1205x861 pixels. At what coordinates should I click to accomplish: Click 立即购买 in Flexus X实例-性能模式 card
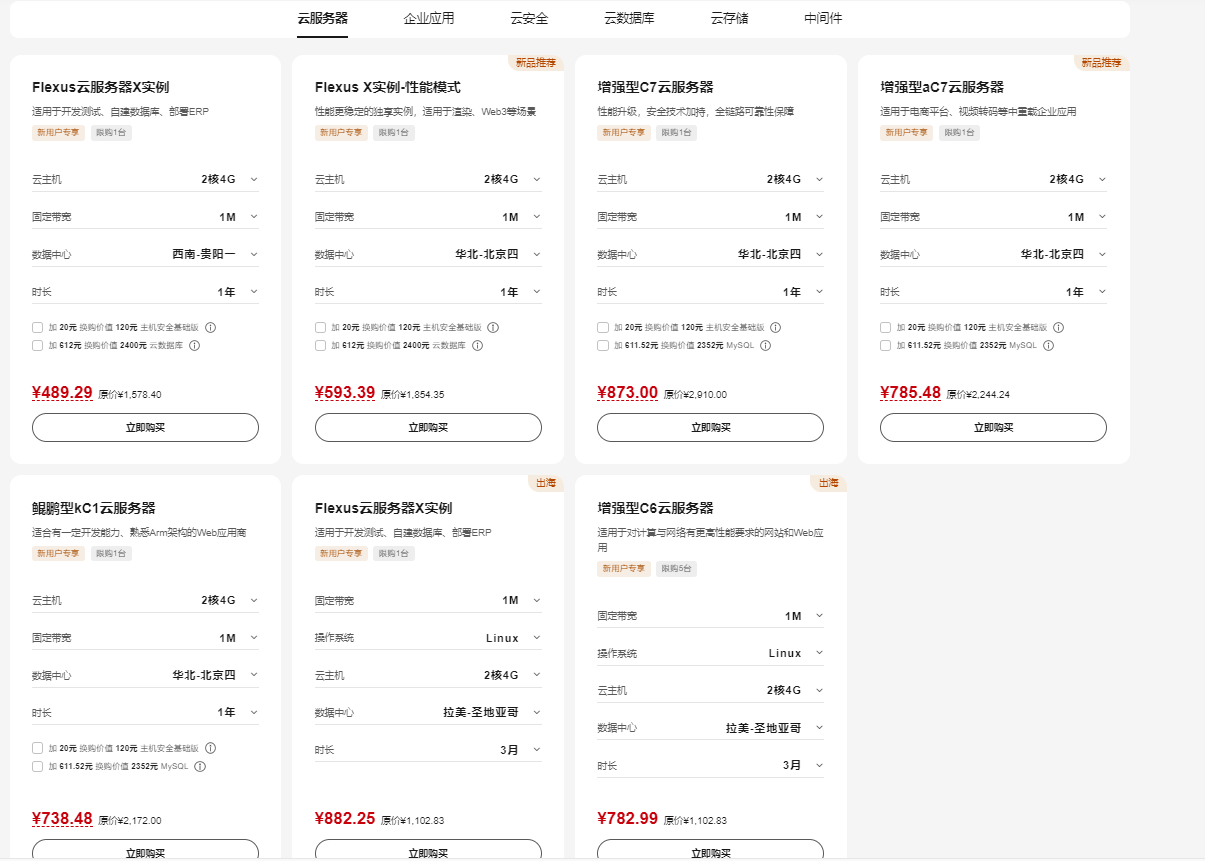coord(428,427)
